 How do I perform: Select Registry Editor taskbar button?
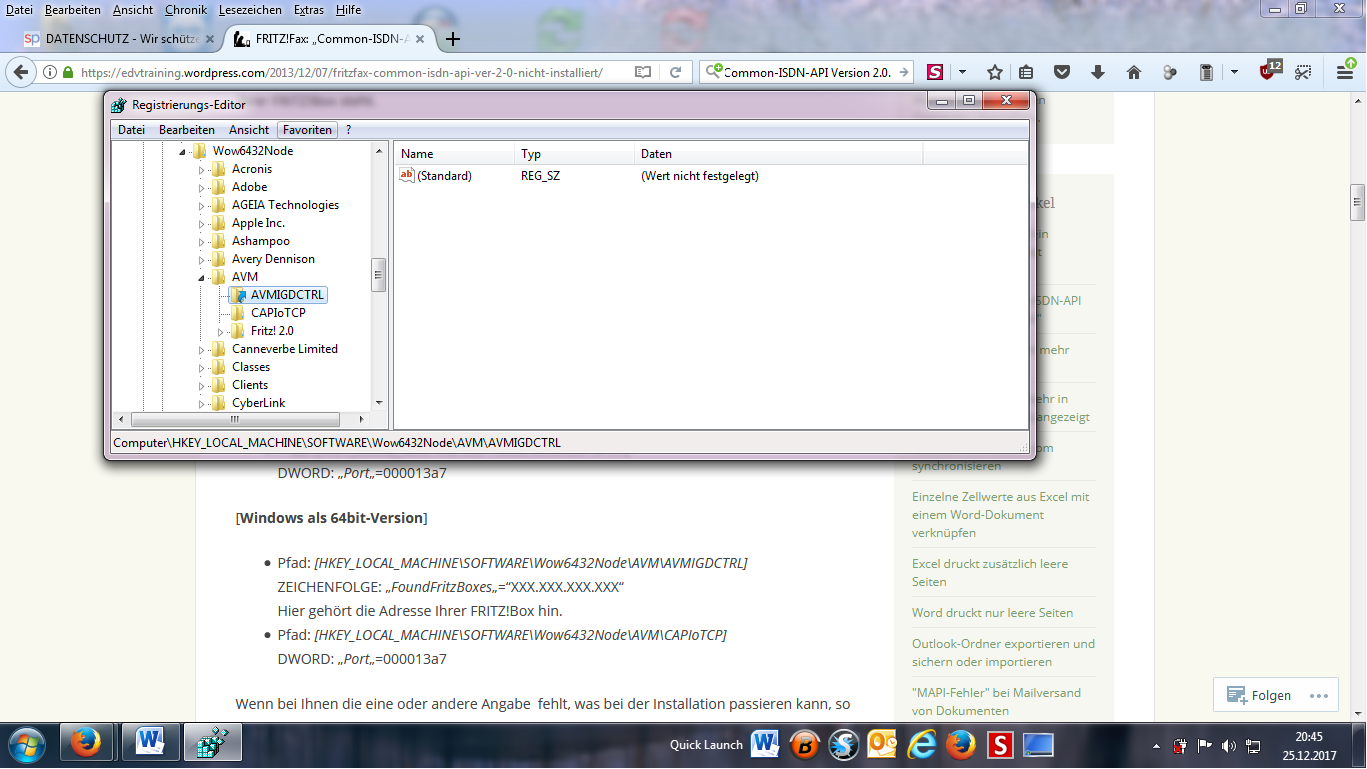(x=215, y=744)
